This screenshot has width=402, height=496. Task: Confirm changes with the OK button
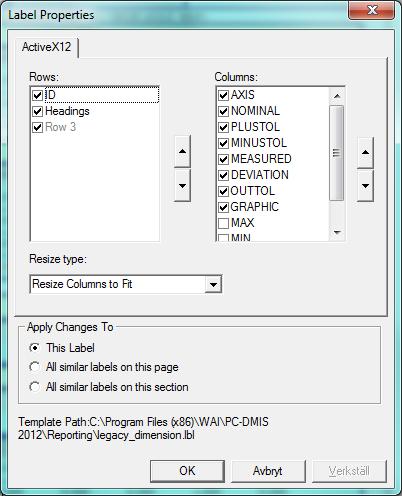coord(187,471)
